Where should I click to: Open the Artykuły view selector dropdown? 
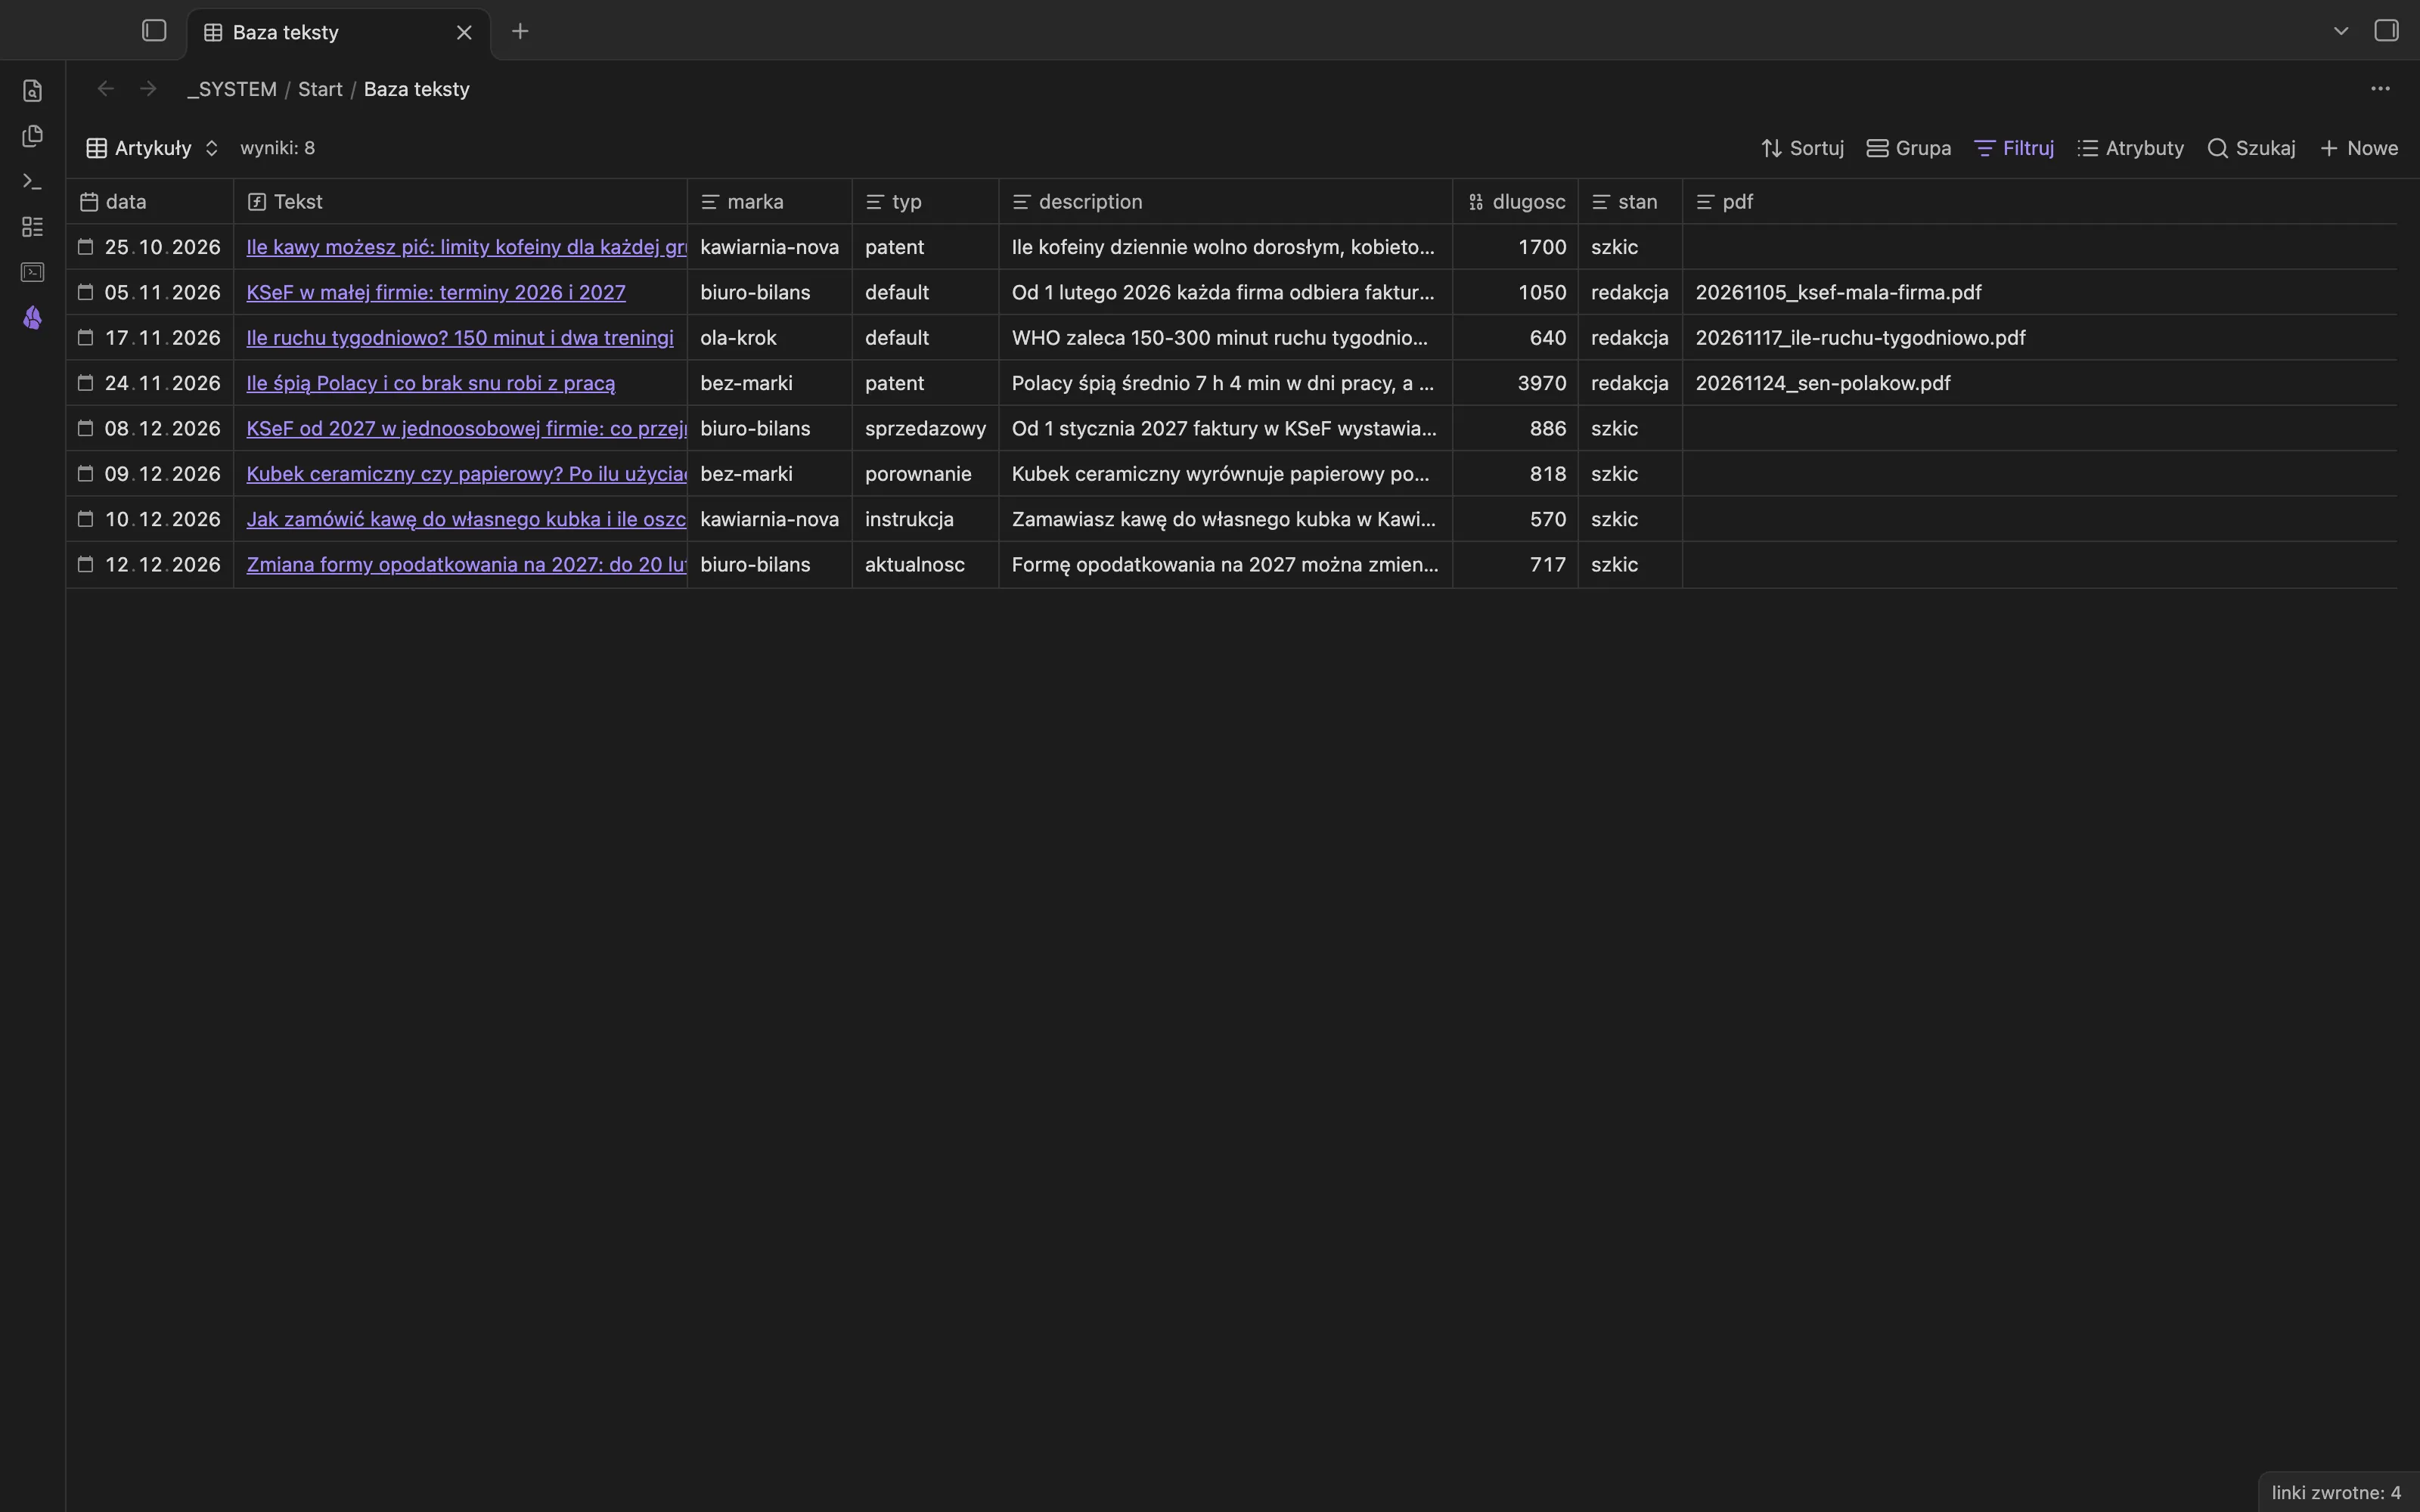152,148
